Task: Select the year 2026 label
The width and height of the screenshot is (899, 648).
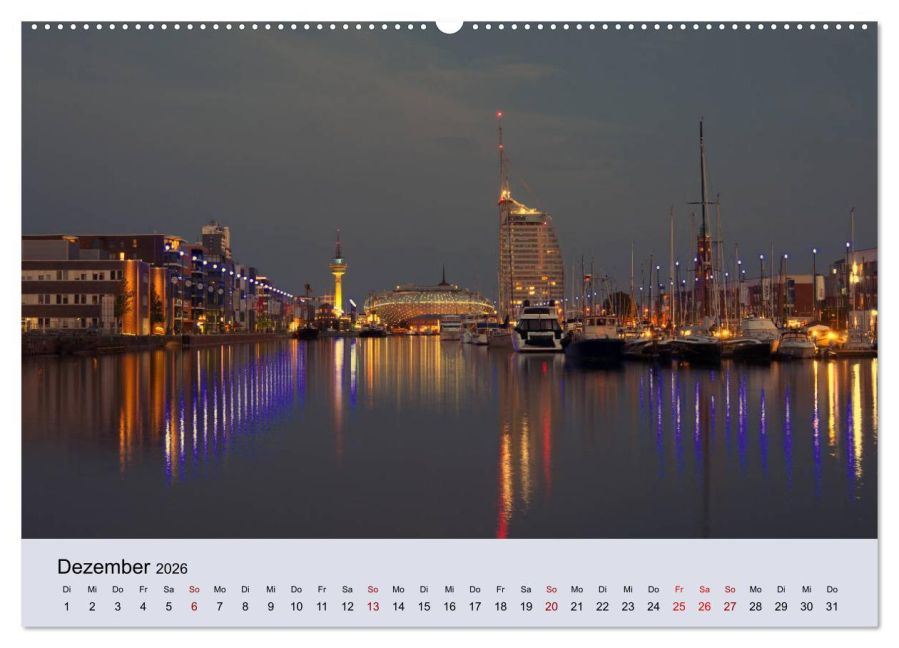Action: (x=171, y=569)
